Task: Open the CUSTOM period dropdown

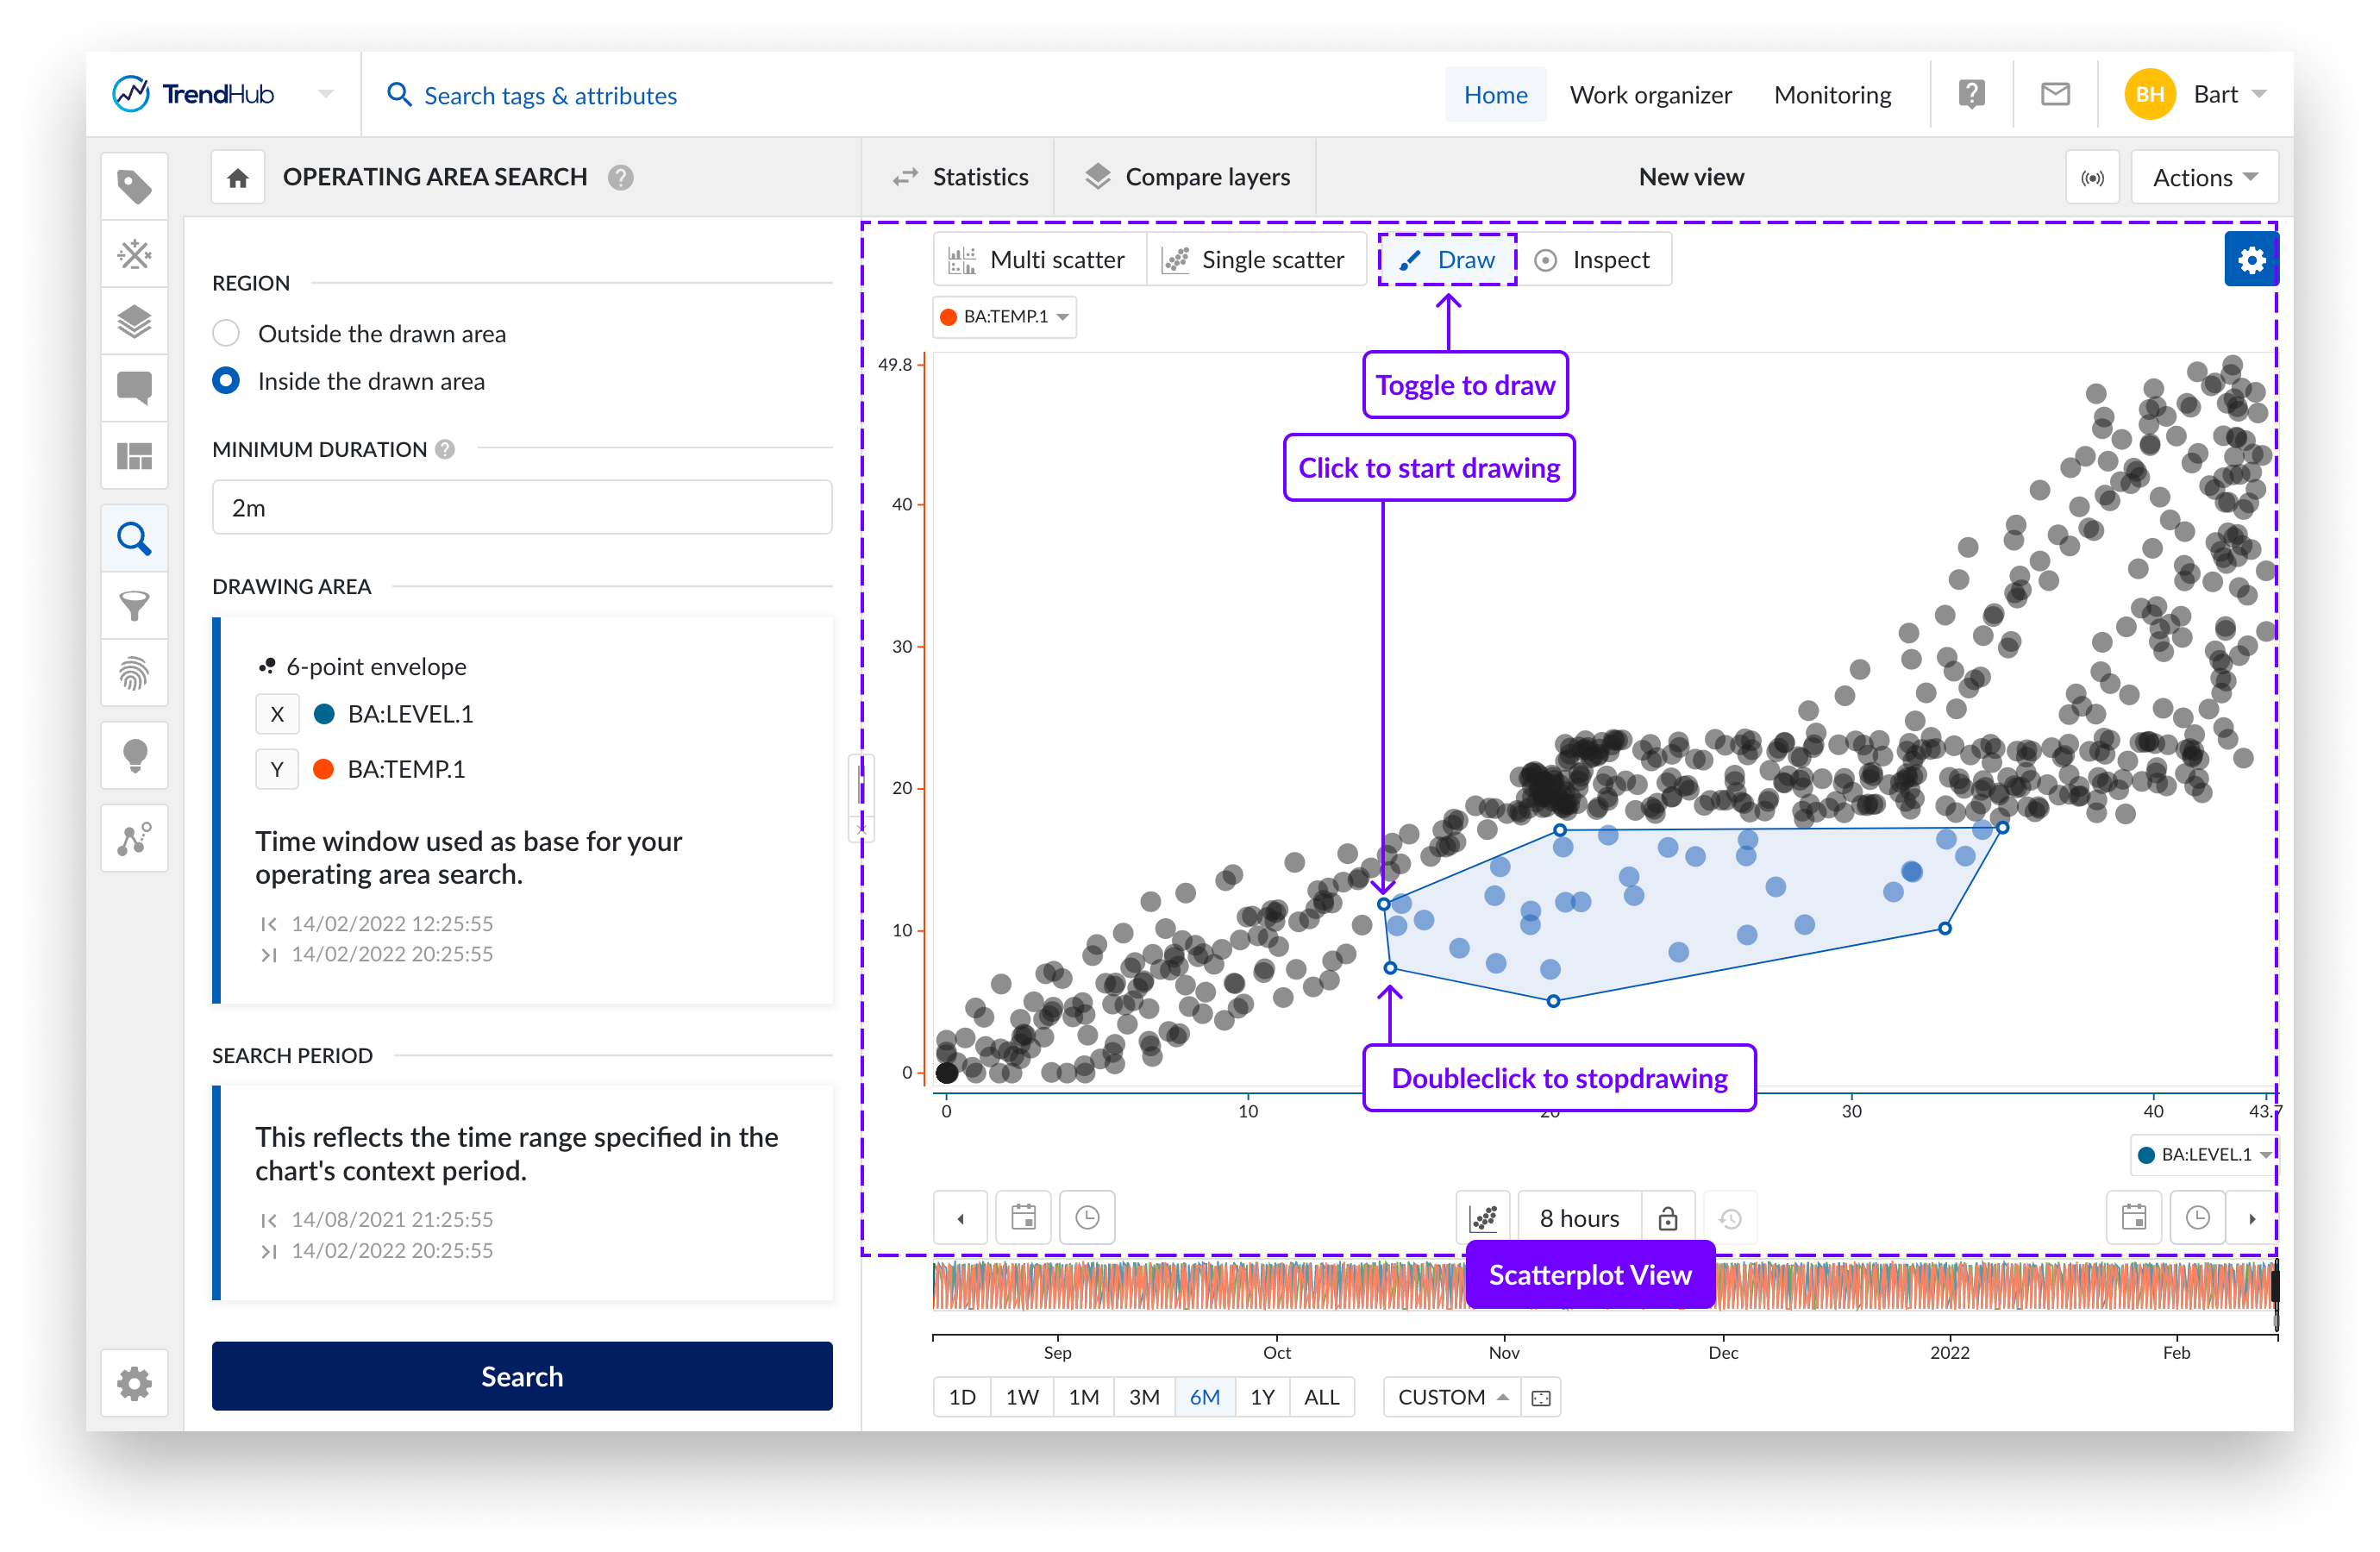Action: point(1451,1396)
